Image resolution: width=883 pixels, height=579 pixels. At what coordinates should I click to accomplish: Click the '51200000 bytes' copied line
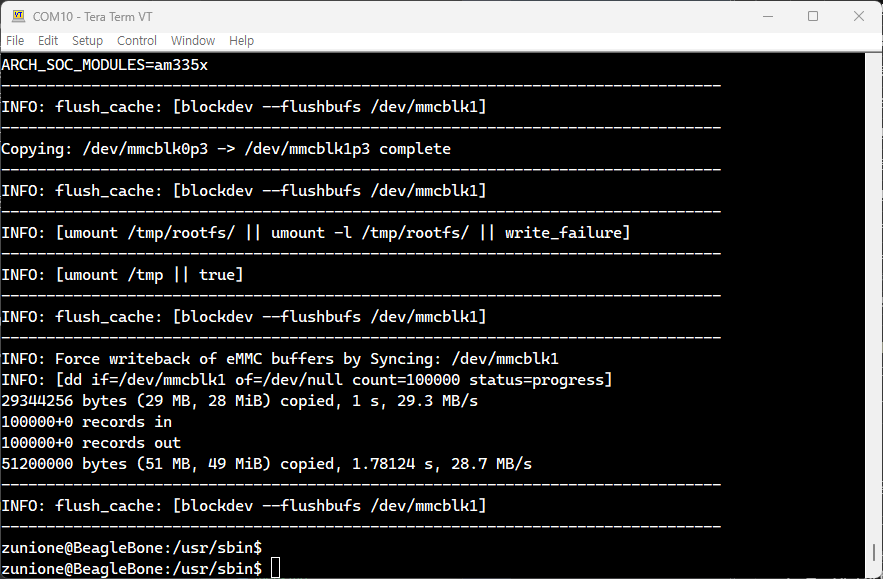tap(266, 464)
